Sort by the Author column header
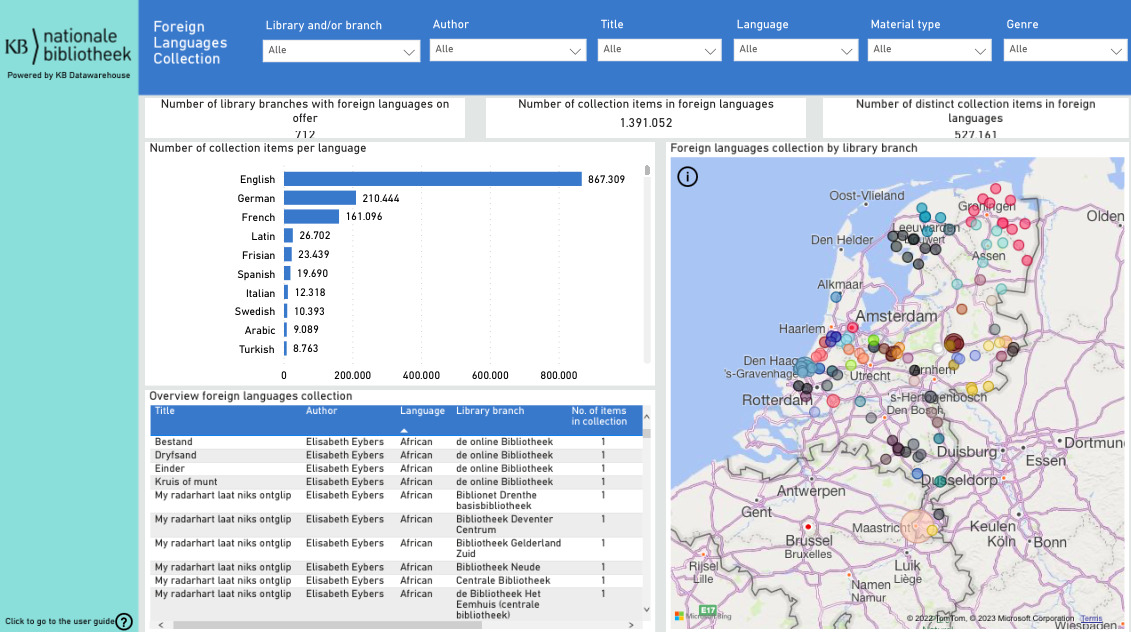Screen dimensions: 1131x632 click(x=322, y=411)
